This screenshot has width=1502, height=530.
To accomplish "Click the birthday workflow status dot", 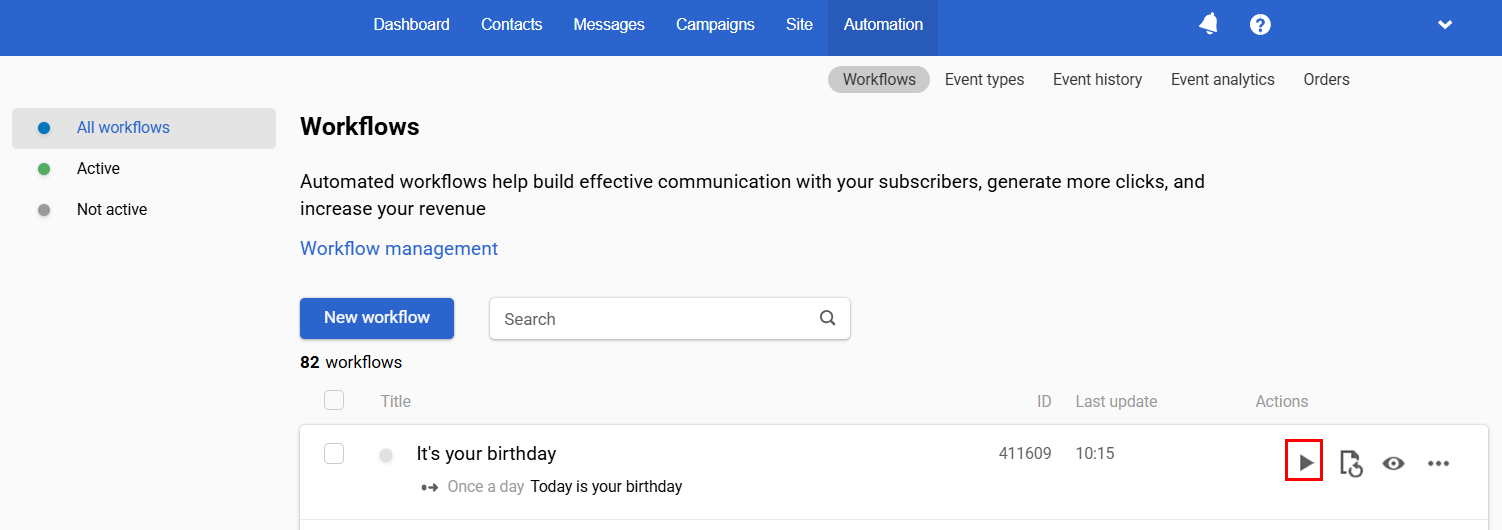I will point(386,455).
